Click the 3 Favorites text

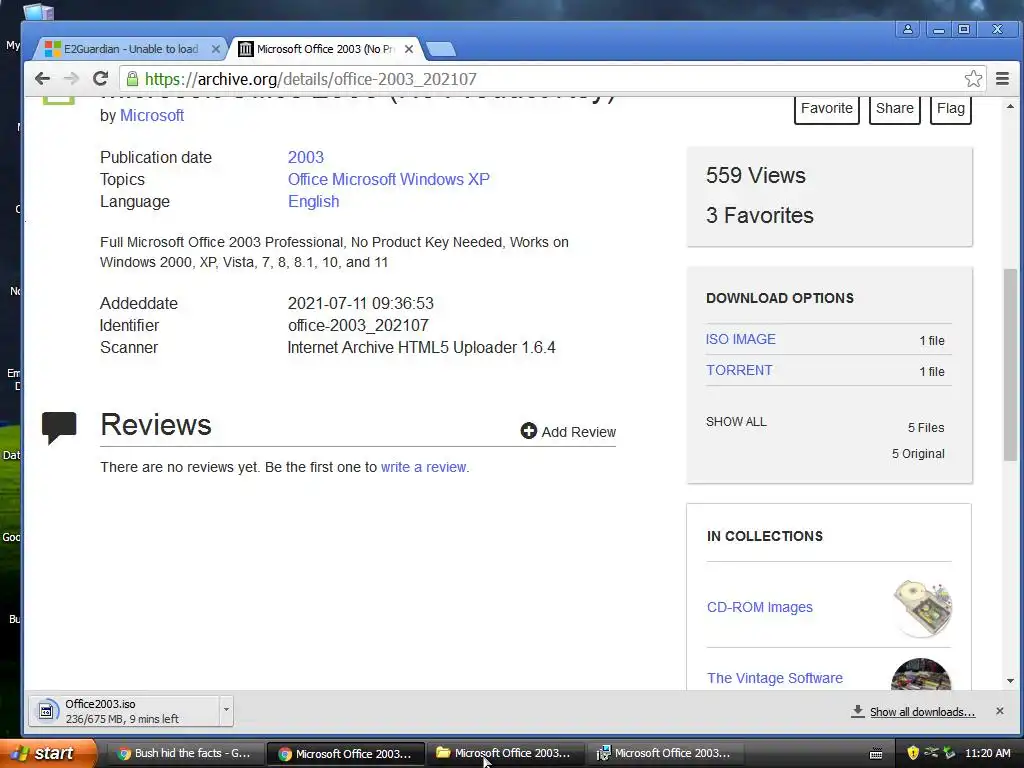click(x=760, y=216)
